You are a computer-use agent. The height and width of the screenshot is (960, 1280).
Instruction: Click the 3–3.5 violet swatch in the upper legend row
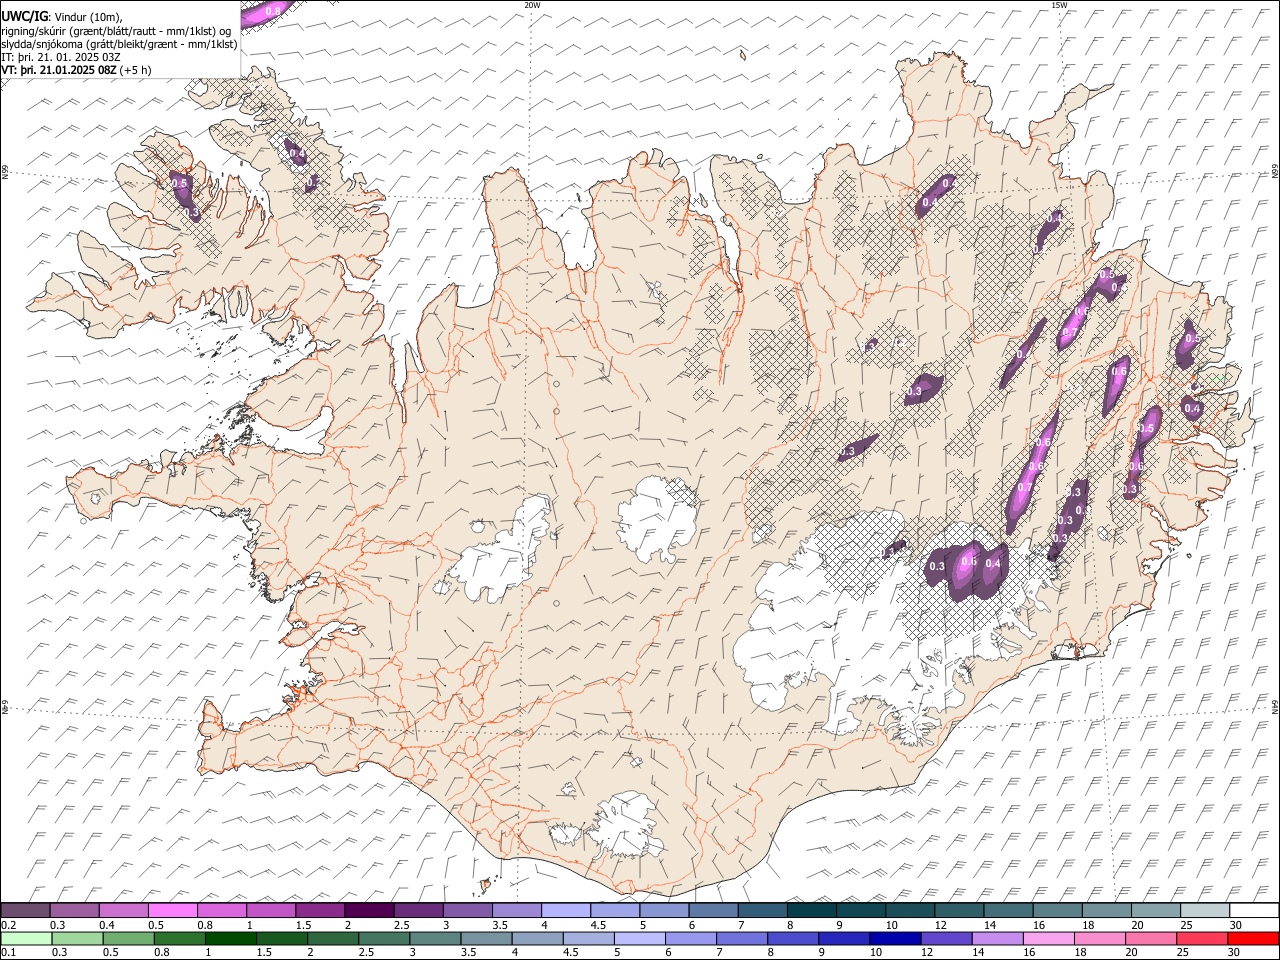pos(467,910)
